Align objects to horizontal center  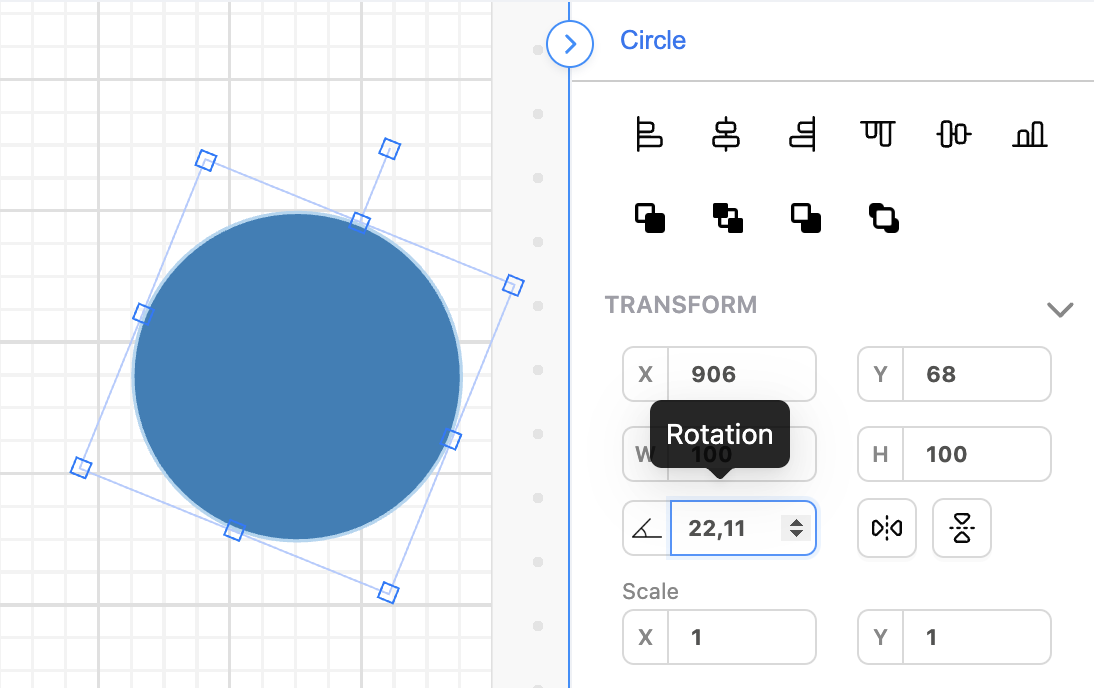(726, 133)
